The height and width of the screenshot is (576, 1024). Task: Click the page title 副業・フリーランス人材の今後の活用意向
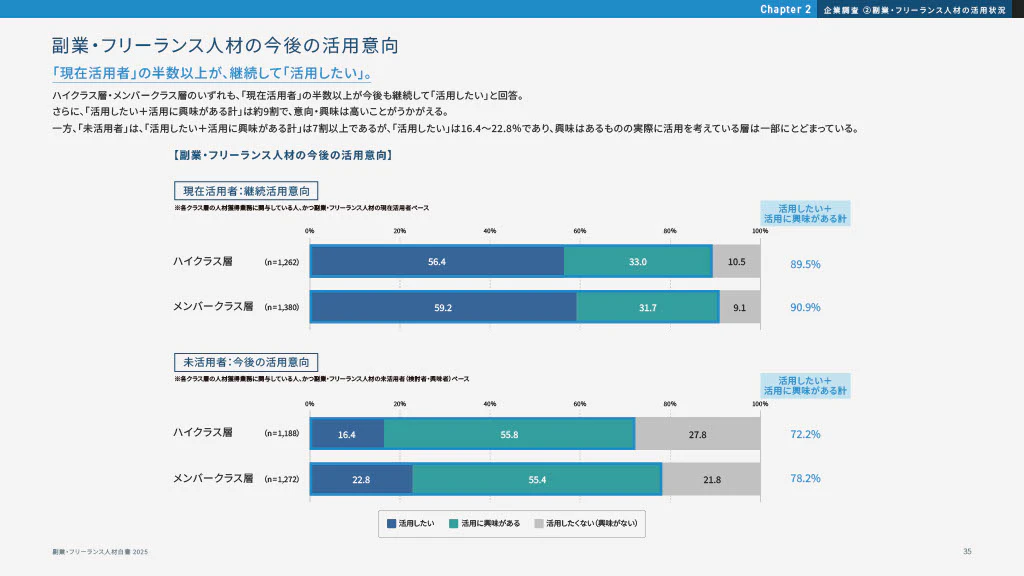225,45
